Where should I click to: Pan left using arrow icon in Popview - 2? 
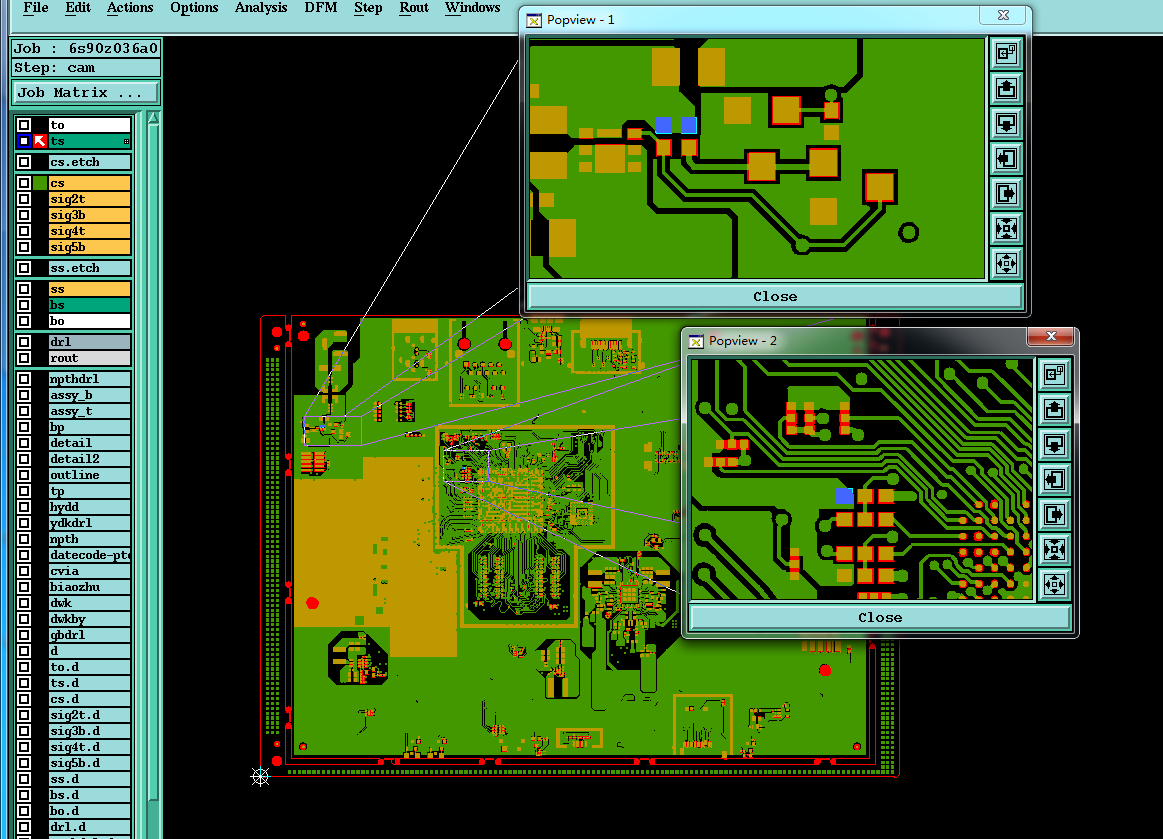tap(1054, 479)
